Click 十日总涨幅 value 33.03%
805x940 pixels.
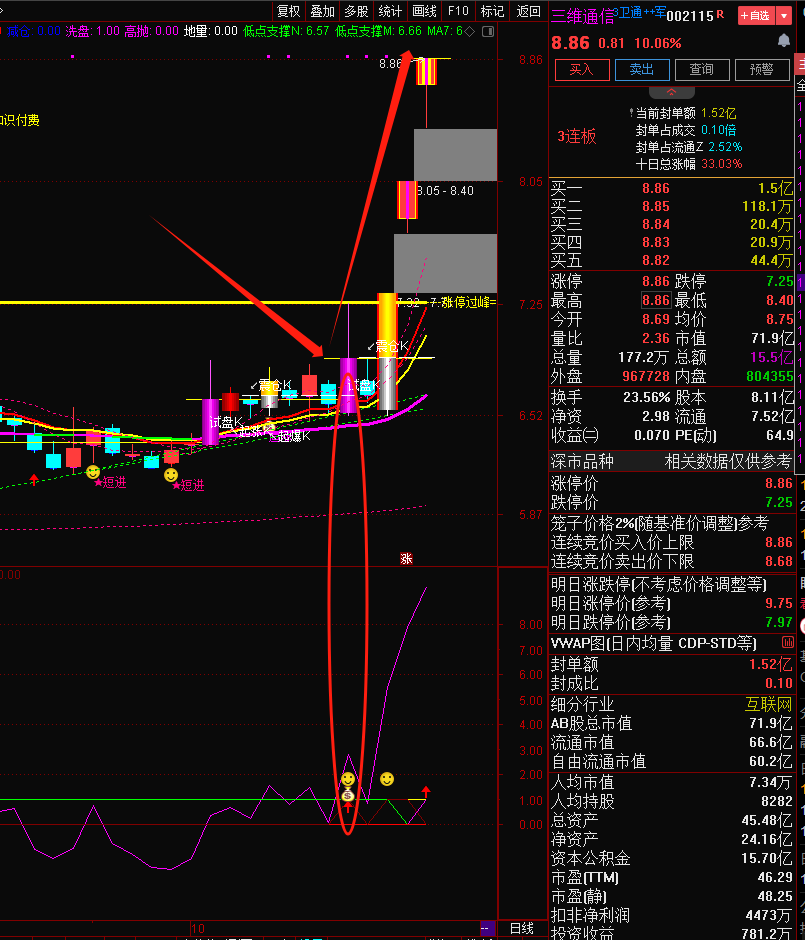click(x=722, y=164)
